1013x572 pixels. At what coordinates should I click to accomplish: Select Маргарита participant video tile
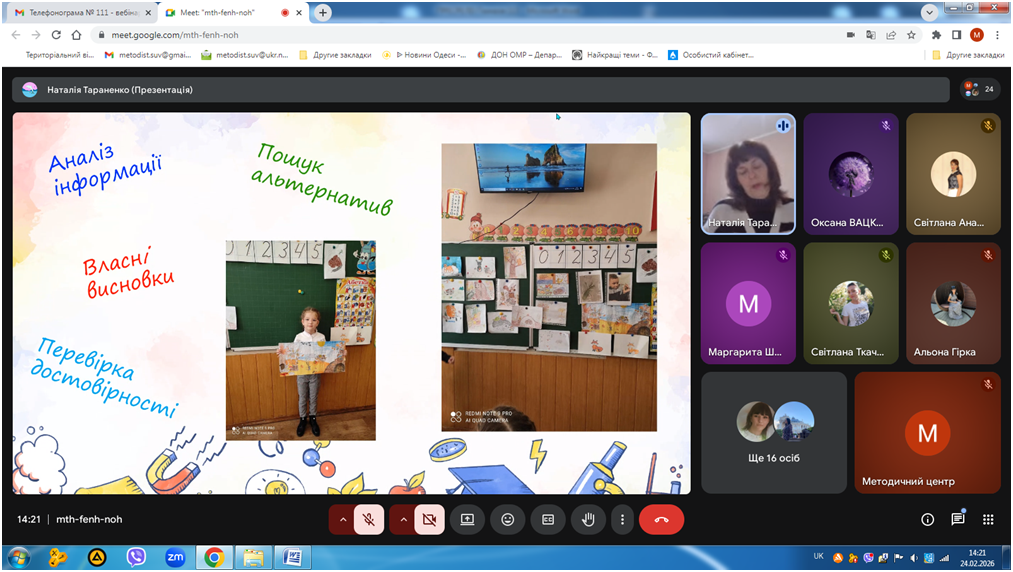748,304
